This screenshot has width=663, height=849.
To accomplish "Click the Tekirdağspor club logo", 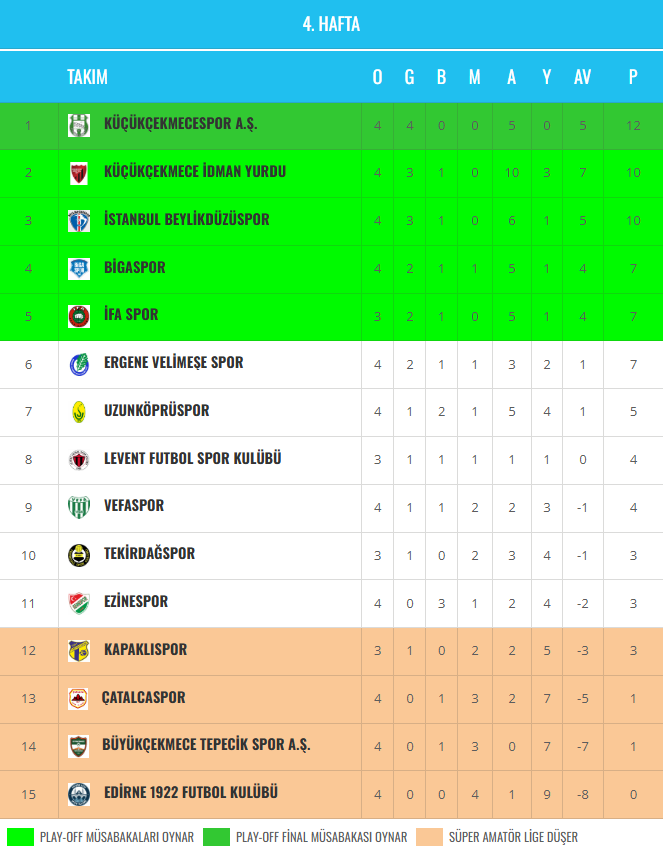I will [x=79, y=555].
